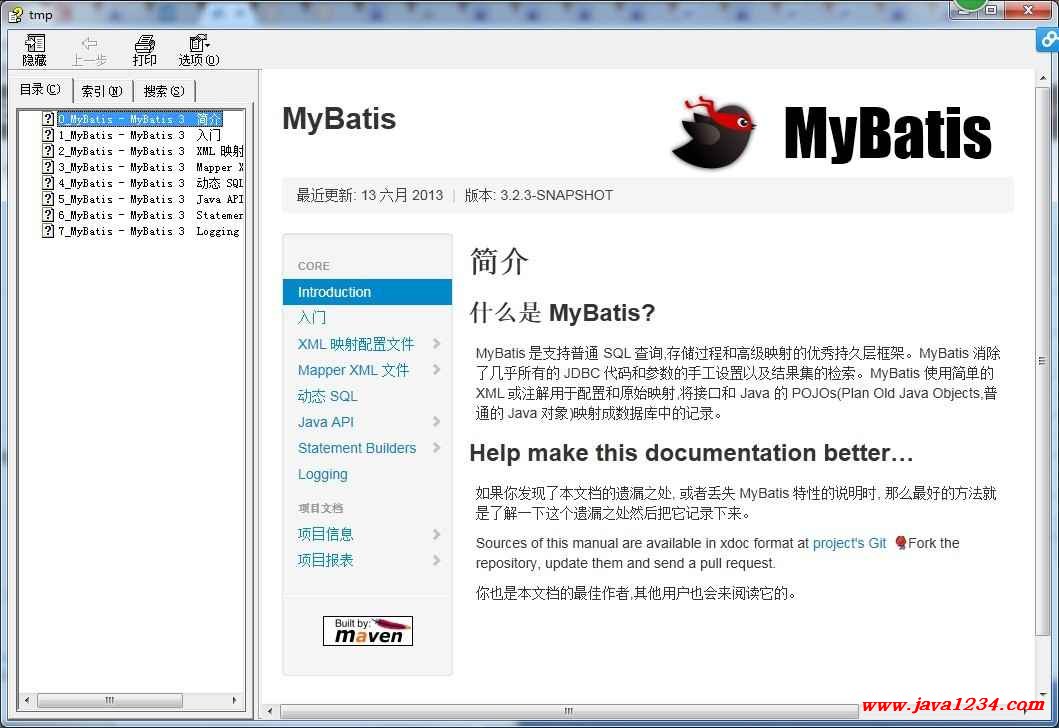Viewport: 1059px width, 728px height.
Task: Click the help page icon beside 2_MyBatis XML 映射
Action: (48, 151)
